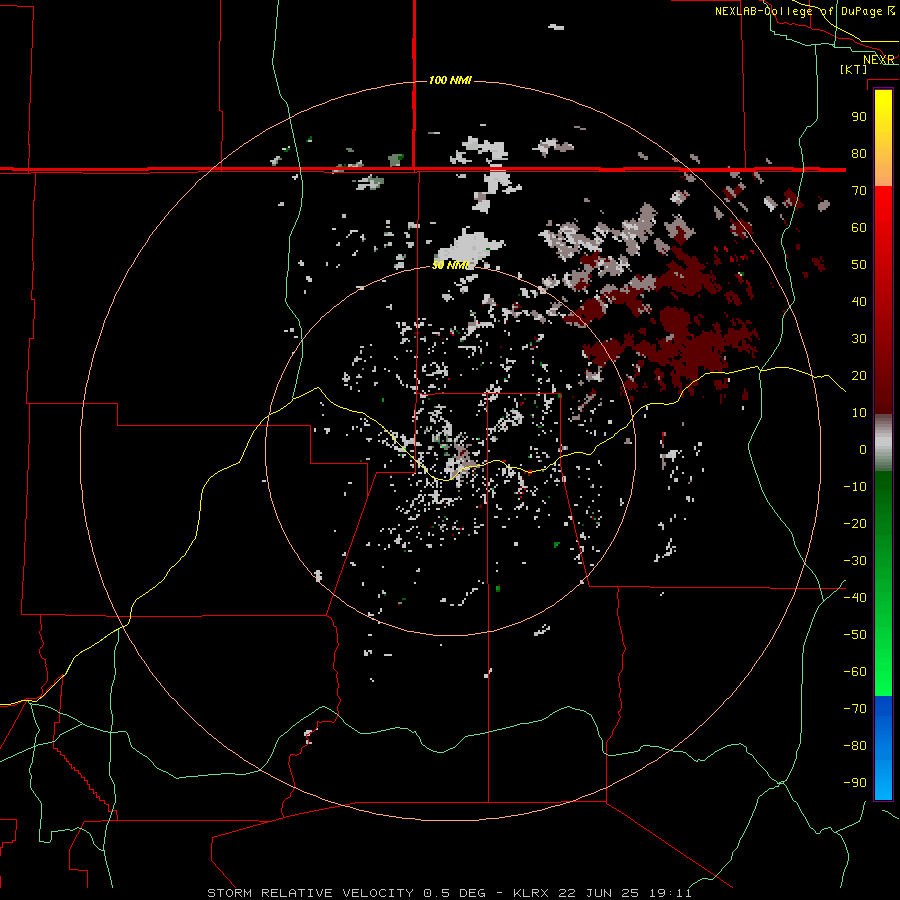The image size is (900, 900).
Task: Select the blue segment of the color bar
Action: 883,748
